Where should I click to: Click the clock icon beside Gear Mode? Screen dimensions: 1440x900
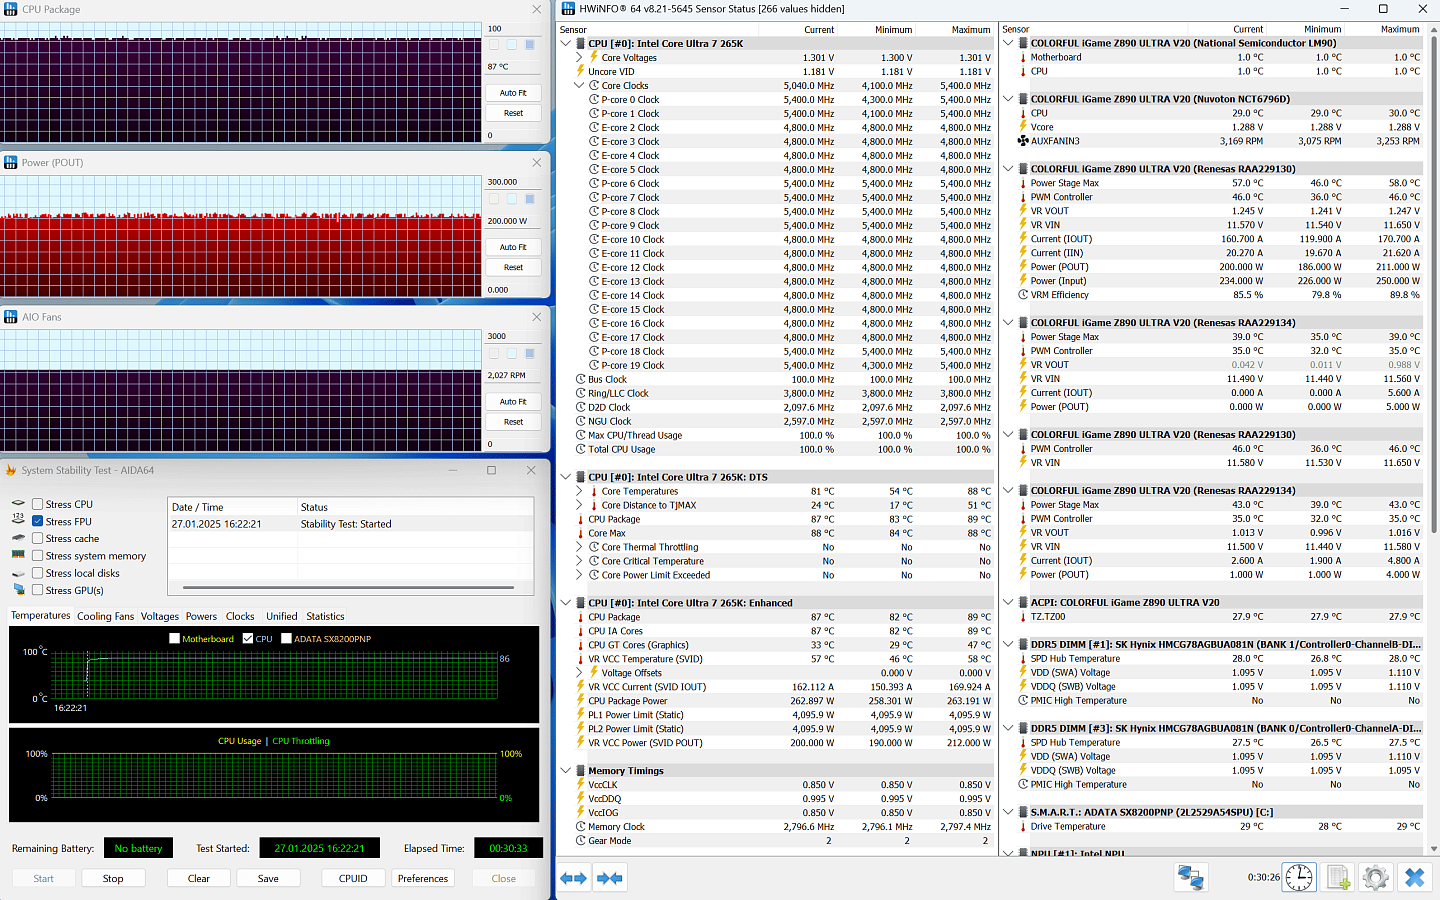click(x=581, y=841)
